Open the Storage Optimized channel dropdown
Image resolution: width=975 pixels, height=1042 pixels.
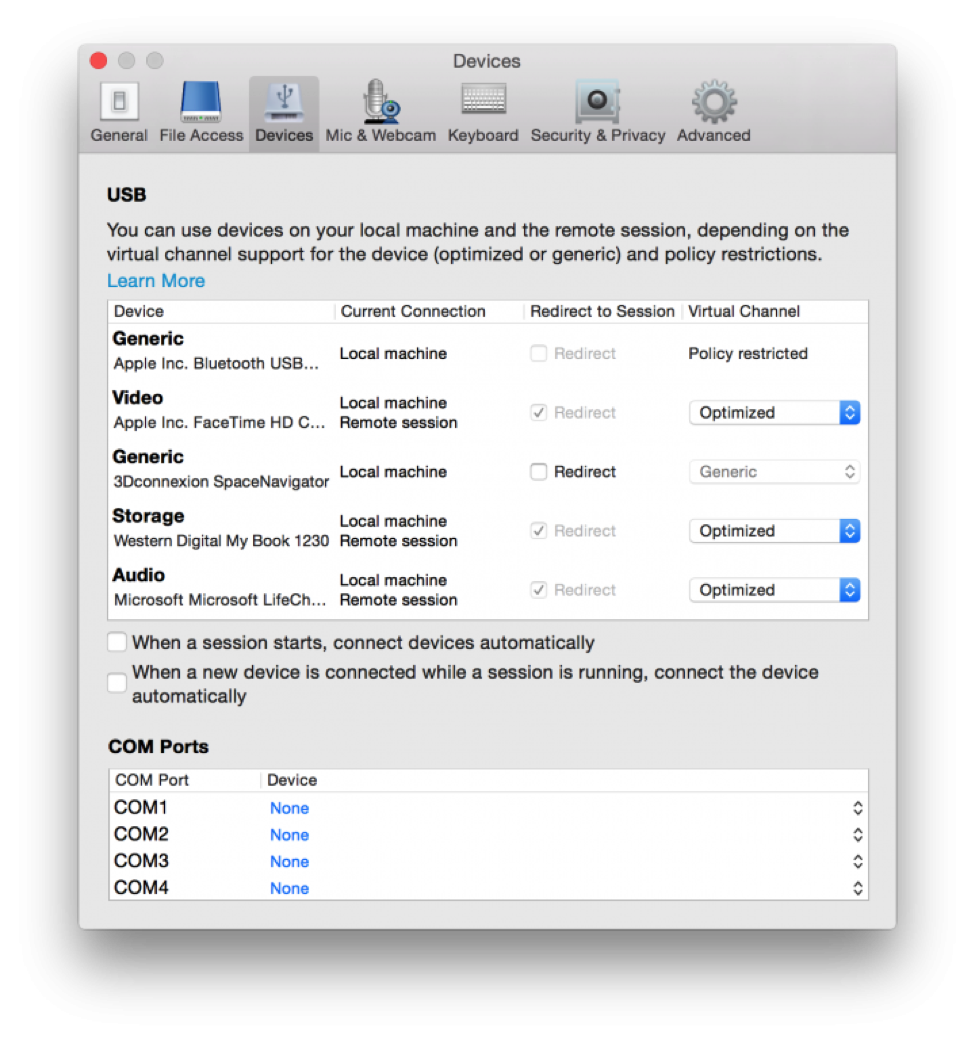(774, 530)
